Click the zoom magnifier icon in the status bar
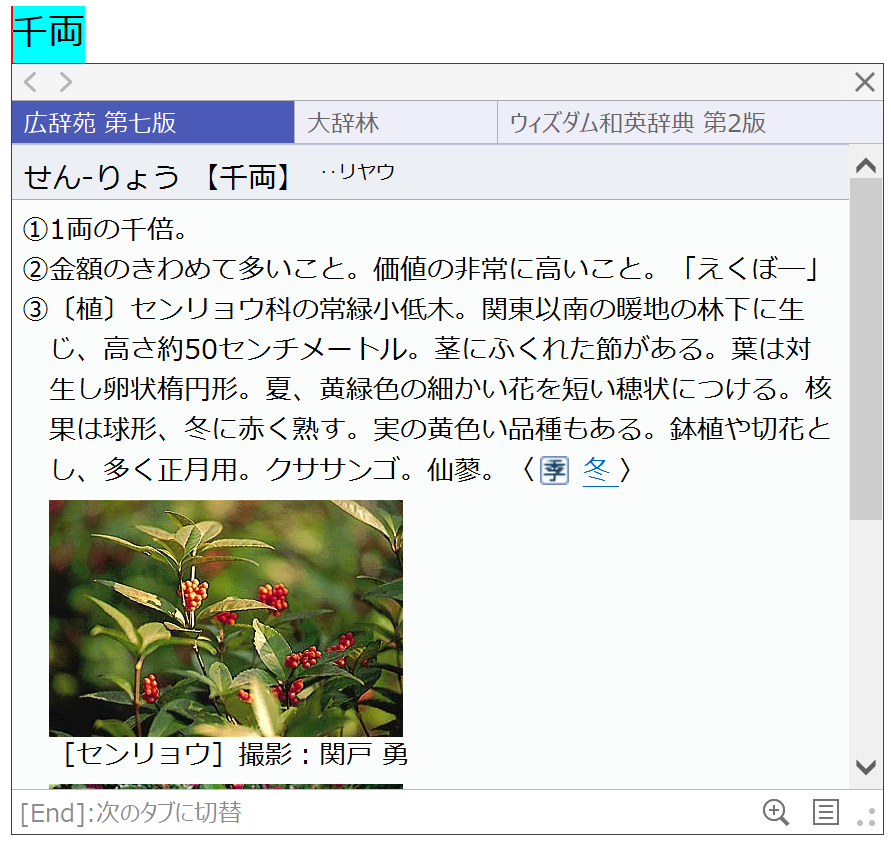 point(776,813)
